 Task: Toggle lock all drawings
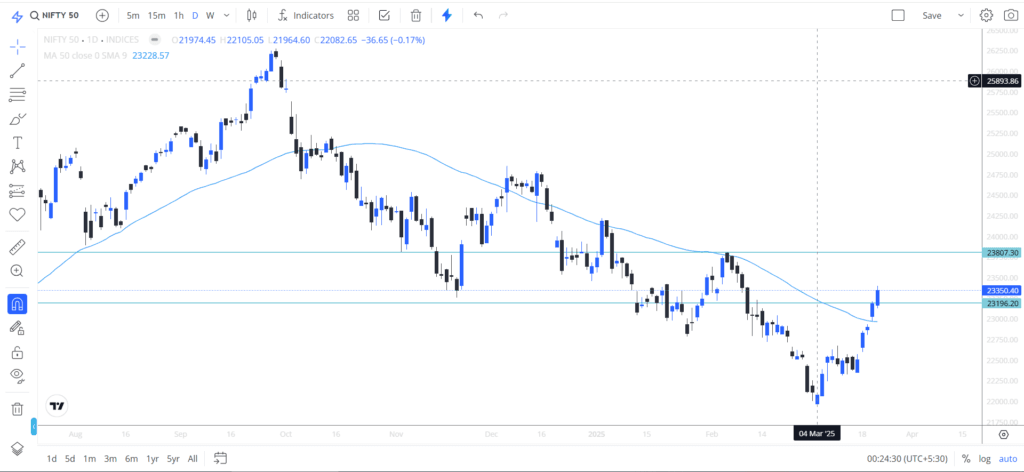18,352
